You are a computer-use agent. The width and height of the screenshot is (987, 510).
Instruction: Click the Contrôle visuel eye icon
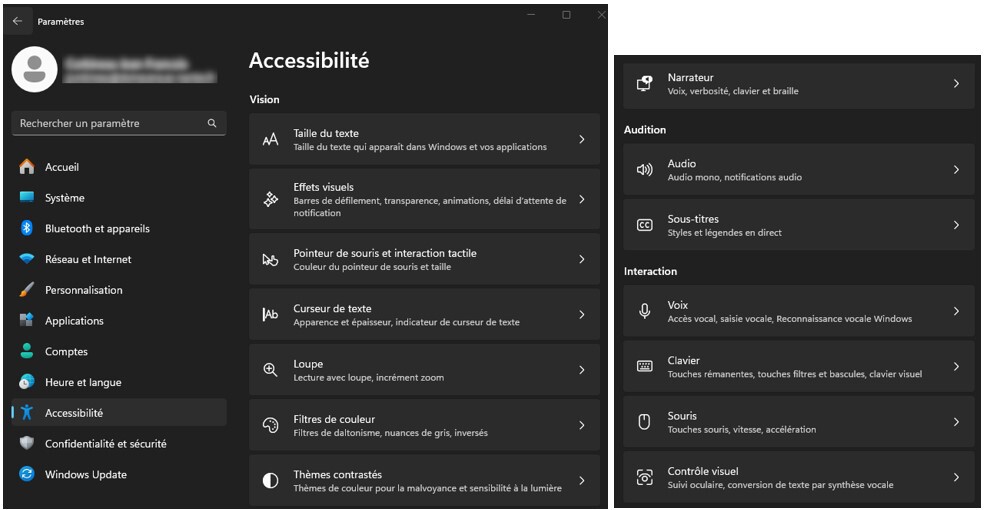pos(645,478)
